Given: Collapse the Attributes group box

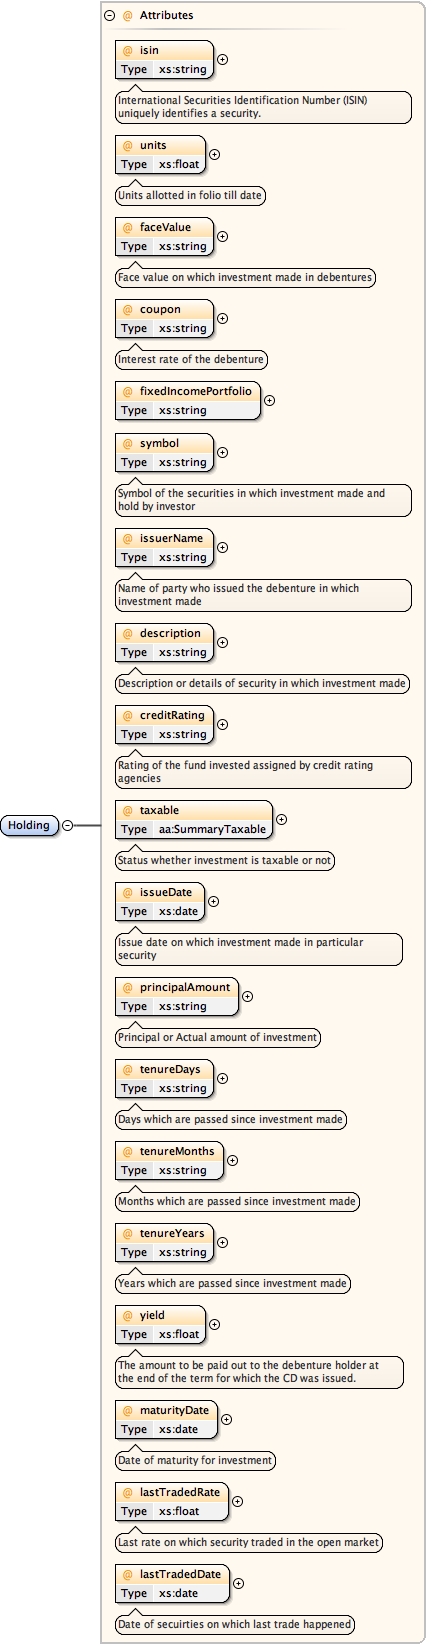Looking at the screenshot, I should pyautogui.click(x=109, y=16).
